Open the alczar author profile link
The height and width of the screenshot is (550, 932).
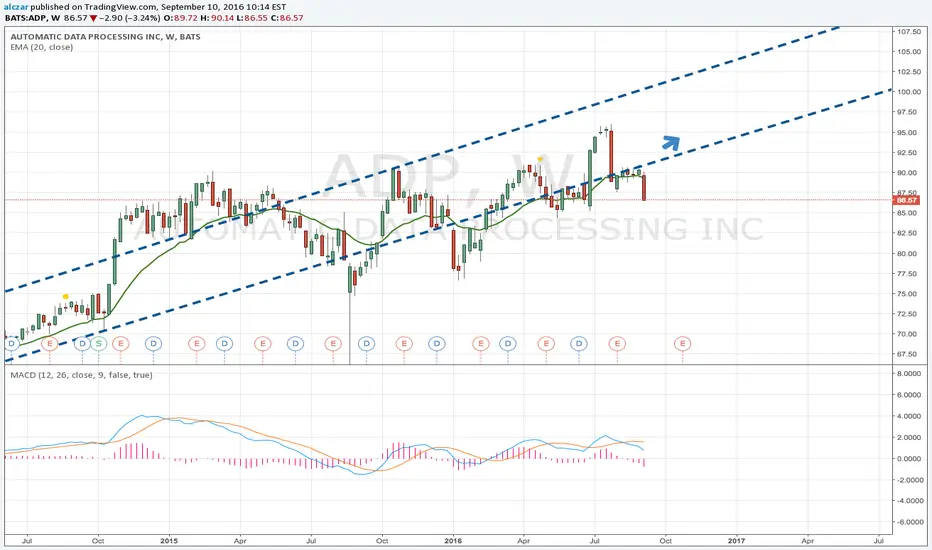(16, 7)
